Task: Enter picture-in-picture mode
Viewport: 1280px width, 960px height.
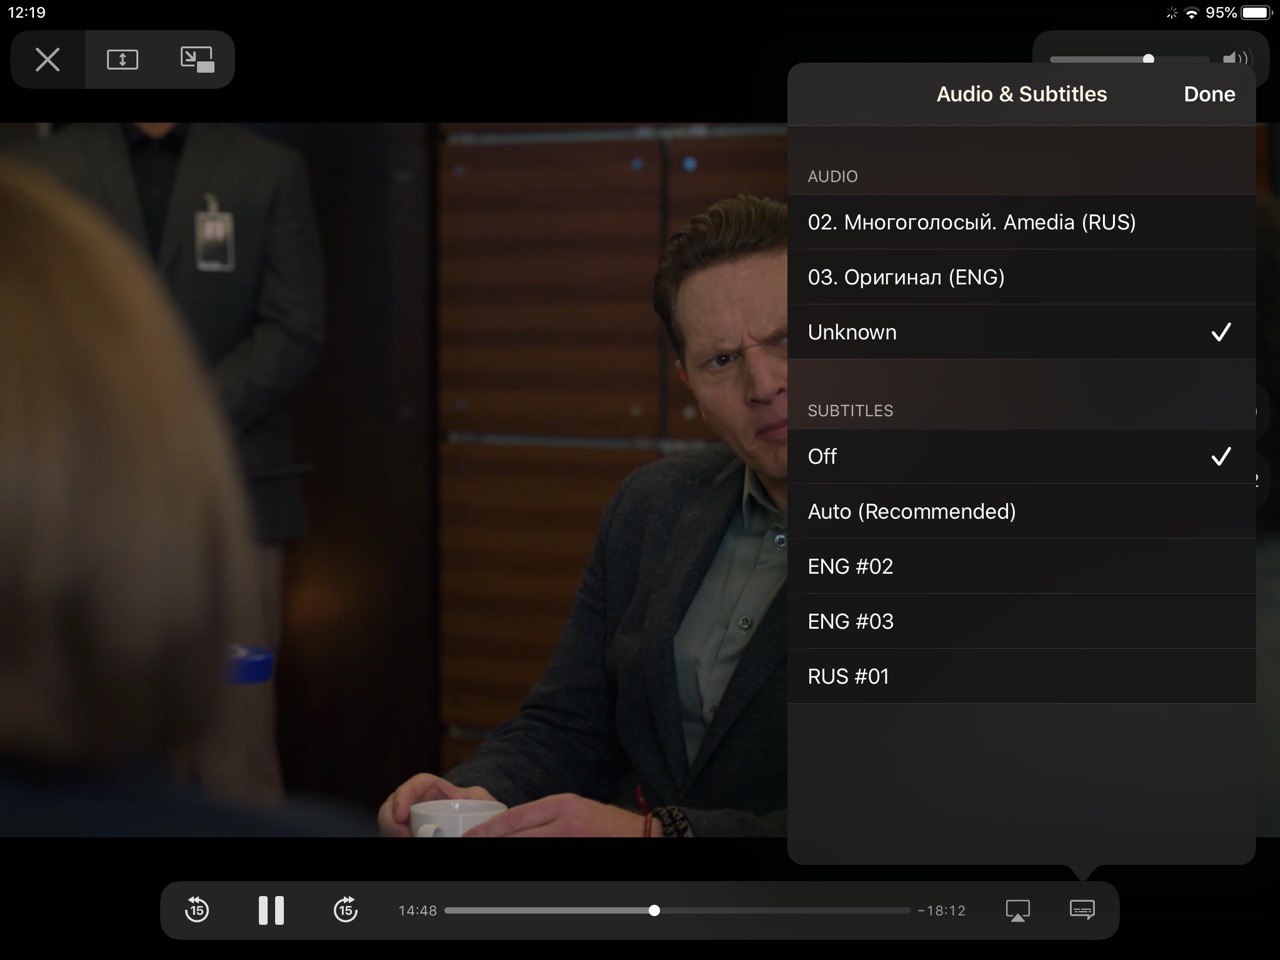Action: (197, 60)
